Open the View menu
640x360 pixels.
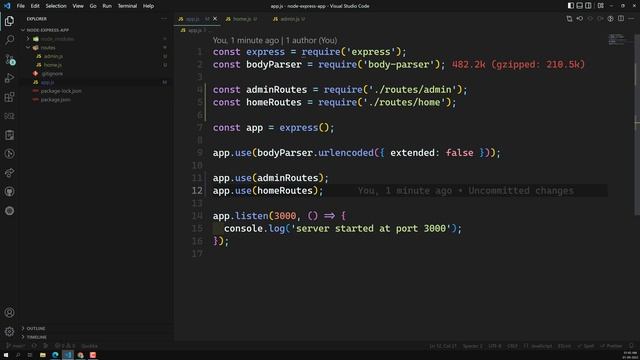pyautogui.click(x=78, y=6)
